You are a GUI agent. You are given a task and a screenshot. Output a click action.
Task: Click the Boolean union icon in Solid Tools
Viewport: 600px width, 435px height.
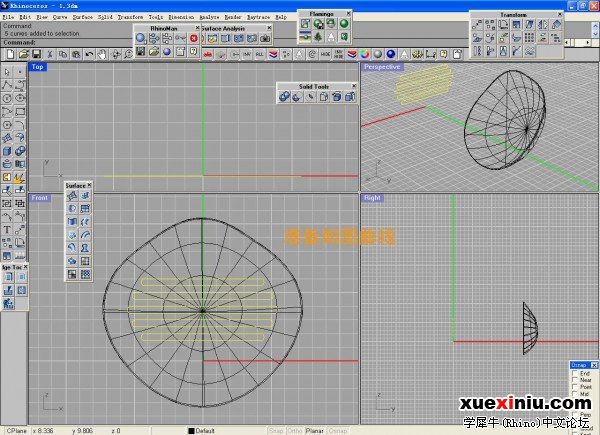[x=284, y=97]
